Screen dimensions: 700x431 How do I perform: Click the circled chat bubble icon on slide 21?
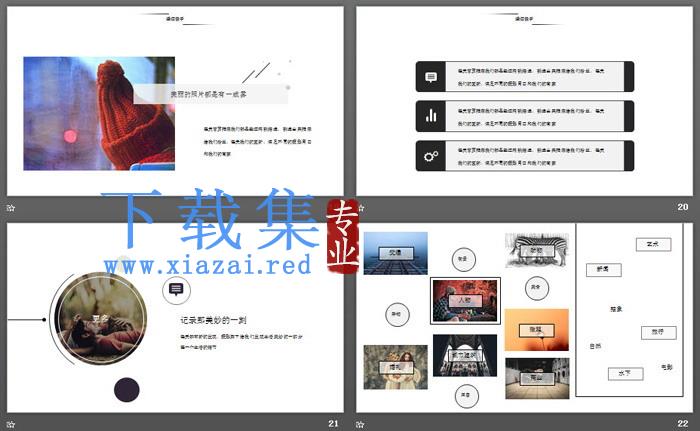pos(176,290)
